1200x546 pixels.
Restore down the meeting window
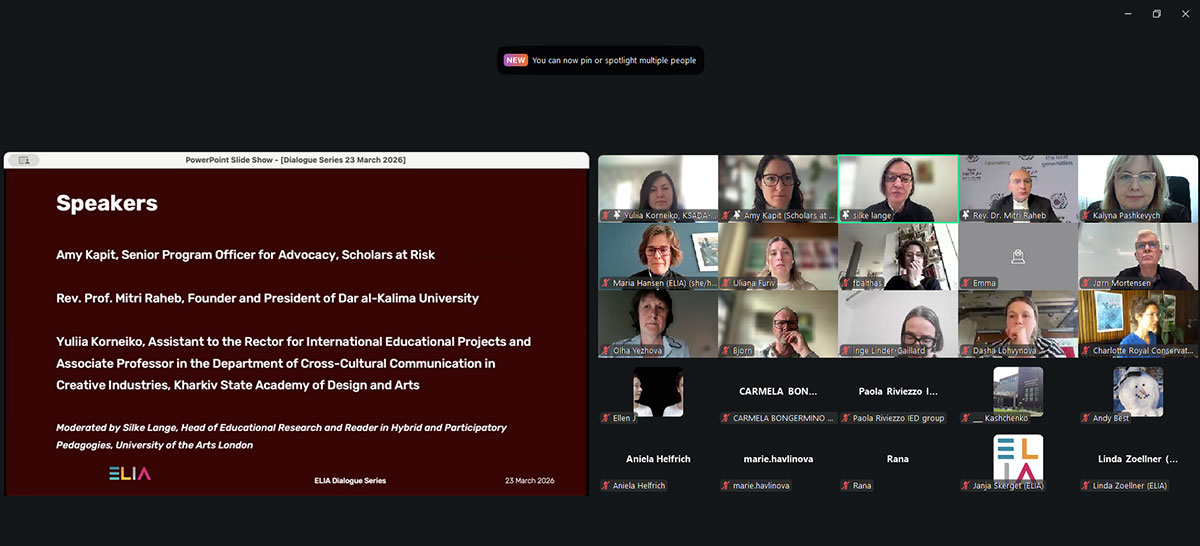1156,13
